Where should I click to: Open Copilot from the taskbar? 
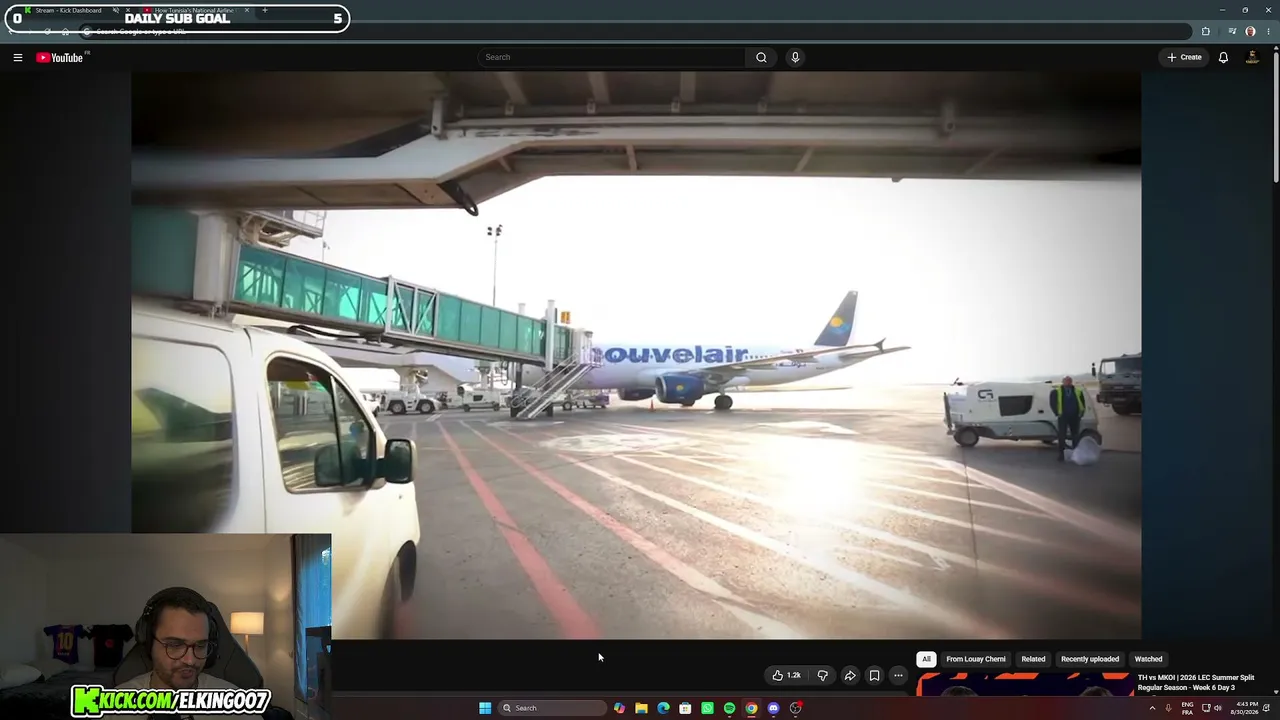[619, 708]
